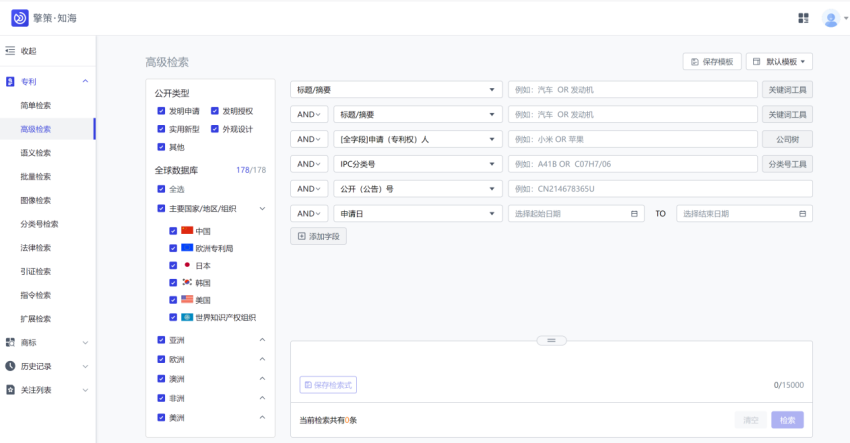Image resolution: width=850 pixels, height=443 pixels.
Task: Open the user avatar menu
Action: coord(830,18)
